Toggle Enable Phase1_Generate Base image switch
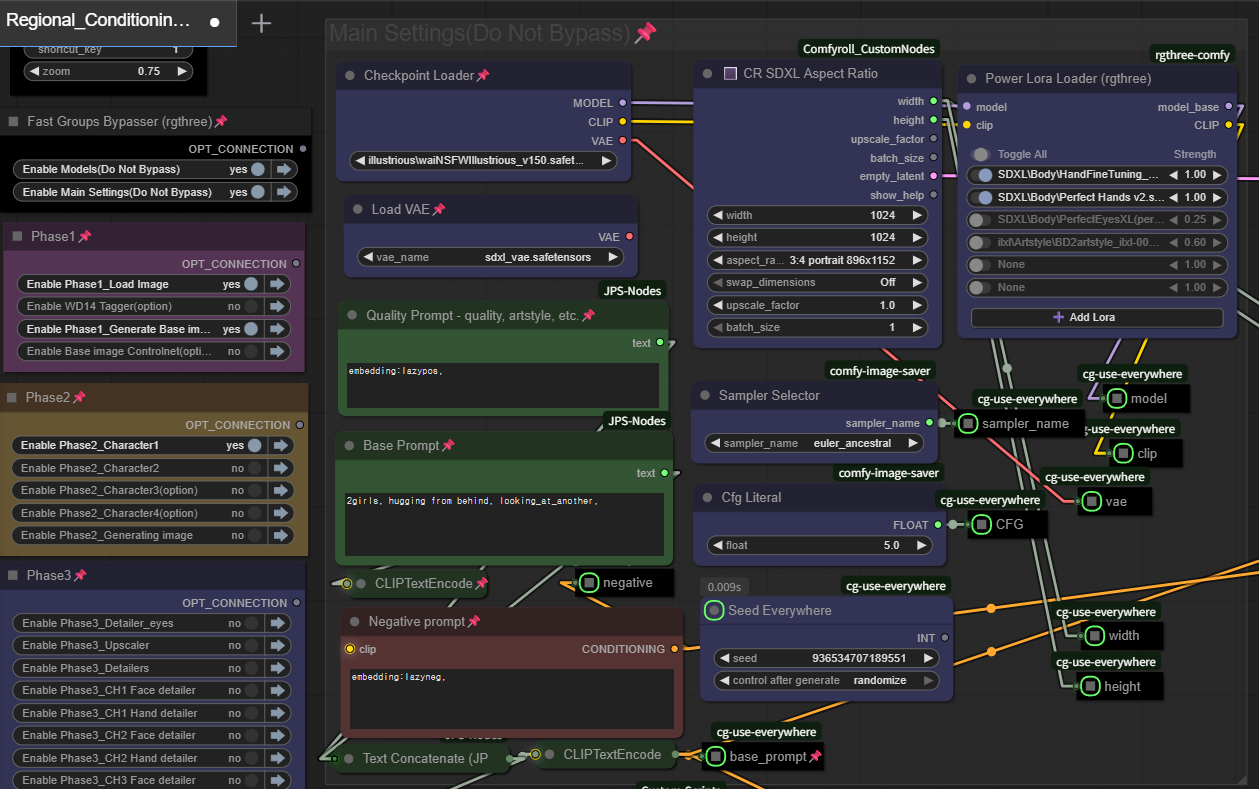1259x789 pixels. coord(251,329)
